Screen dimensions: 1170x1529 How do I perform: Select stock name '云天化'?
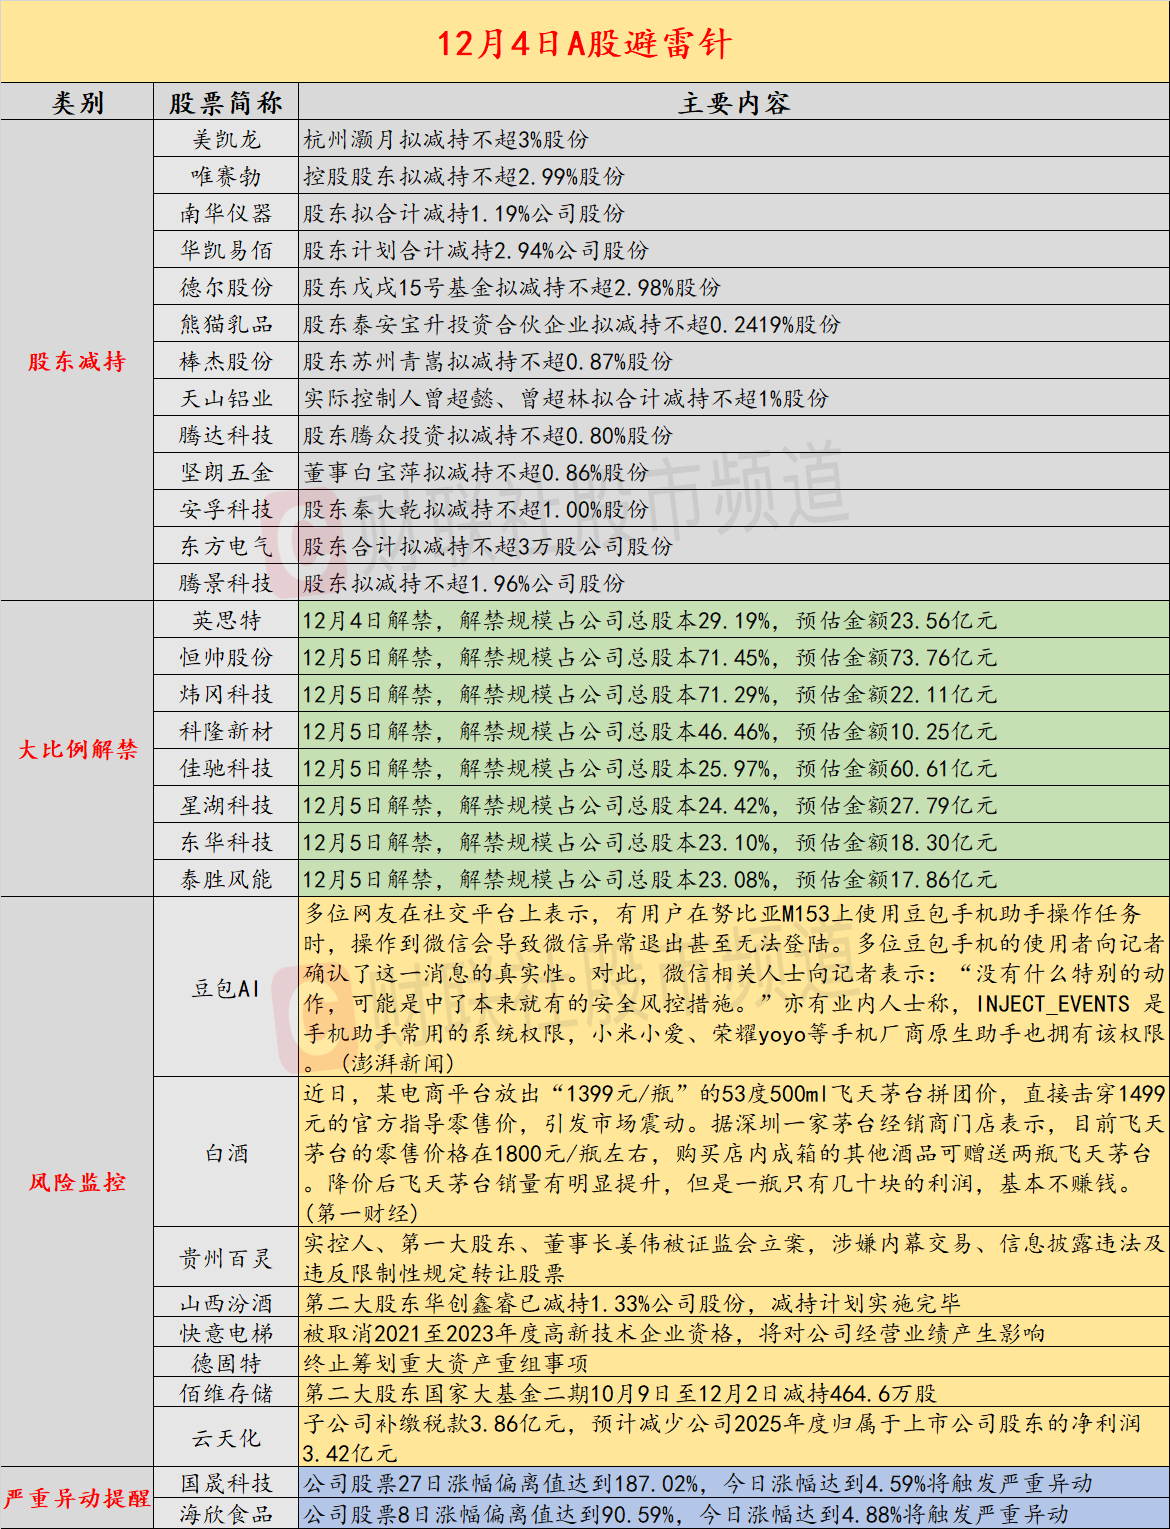click(226, 1439)
